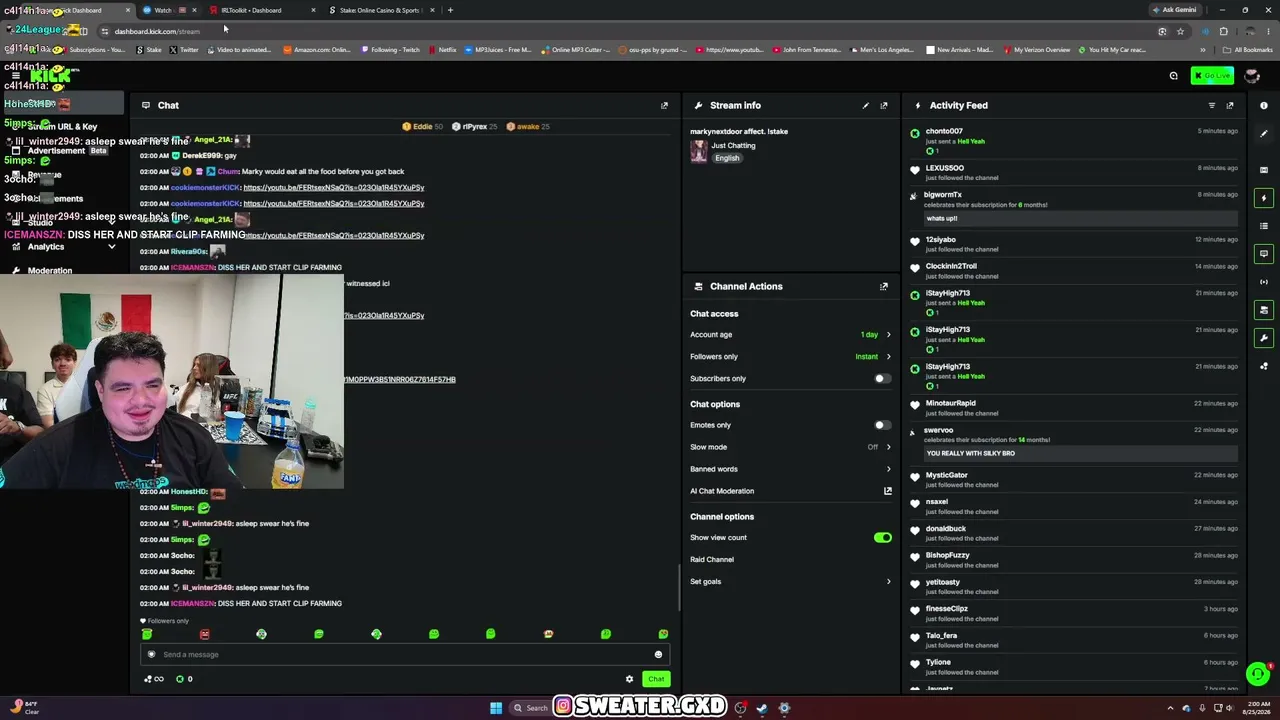1280x720 pixels.
Task: Click Raid Channel option
Action: tap(712, 560)
